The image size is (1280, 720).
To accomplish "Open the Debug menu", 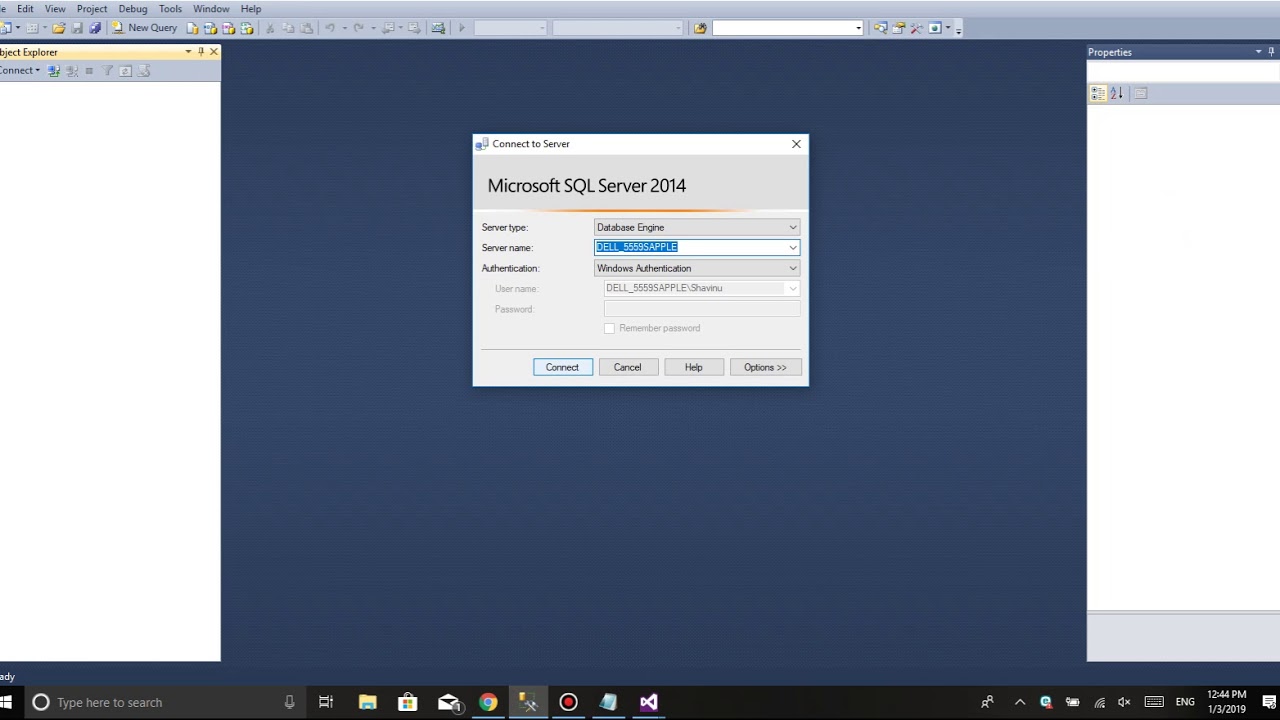I will (x=133, y=9).
